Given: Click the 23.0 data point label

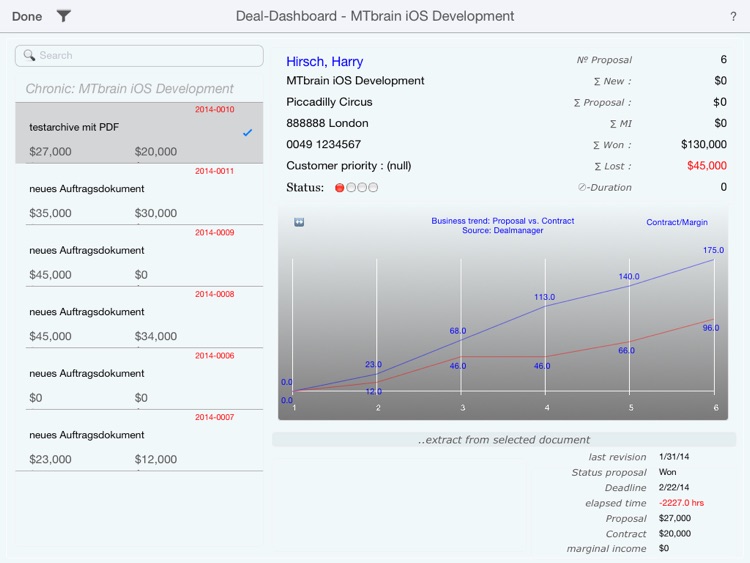Looking at the screenshot, I should (373, 364).
